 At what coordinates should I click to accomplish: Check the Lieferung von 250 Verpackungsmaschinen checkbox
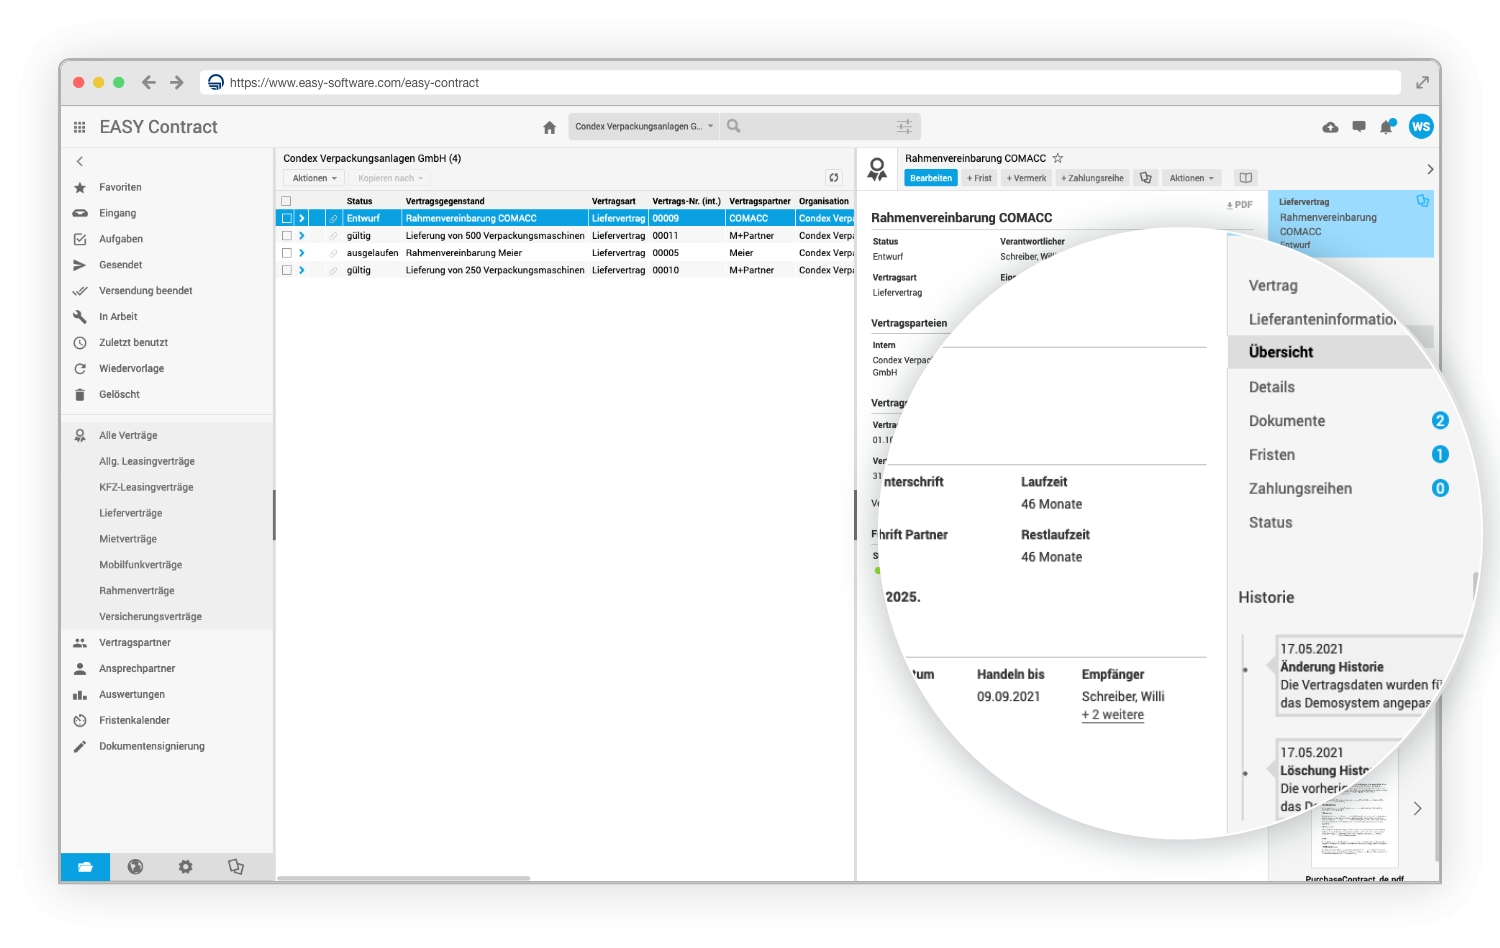pos(287,270)
